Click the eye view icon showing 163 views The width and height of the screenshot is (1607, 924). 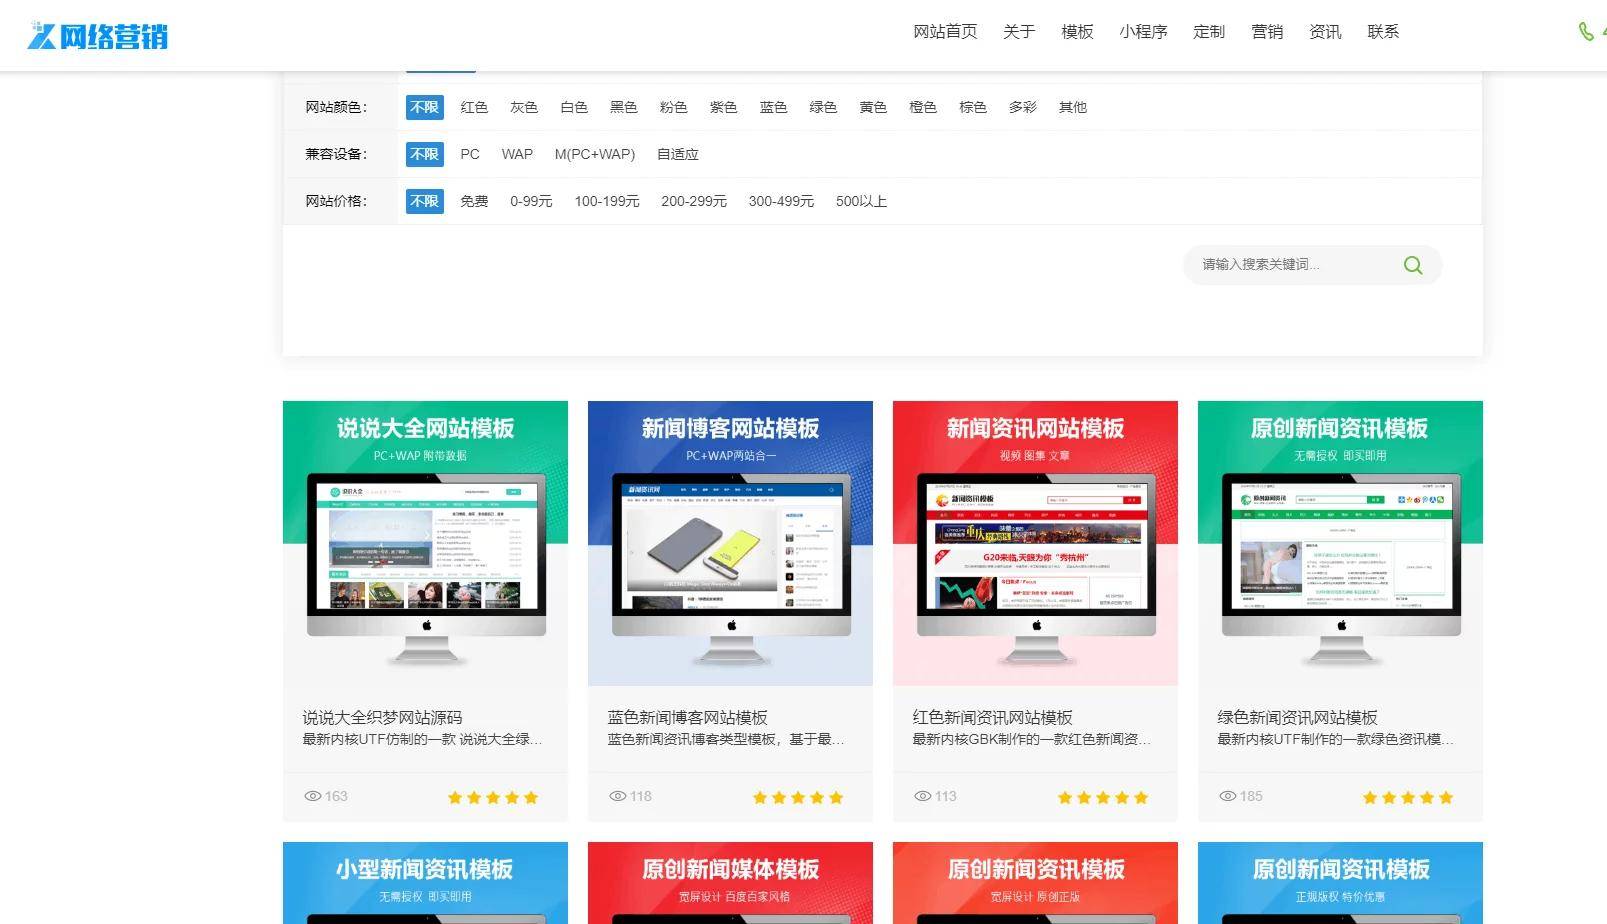[313, 796]
